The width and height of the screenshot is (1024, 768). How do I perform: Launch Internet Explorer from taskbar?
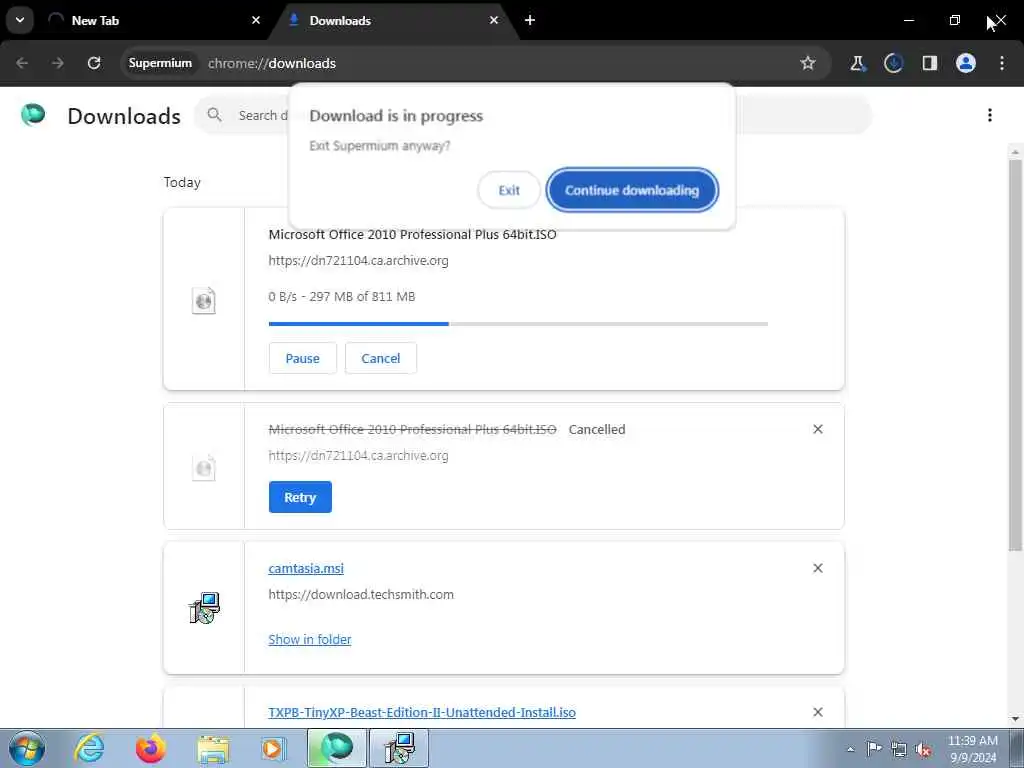[89, 748]
